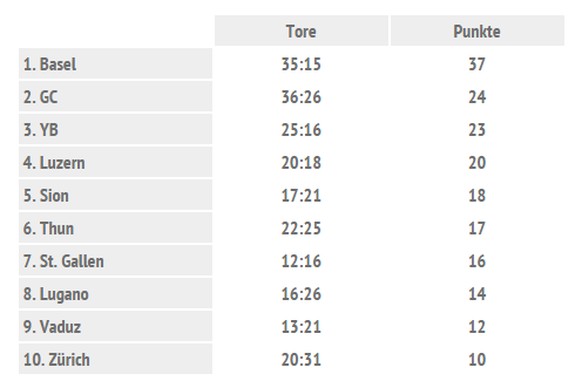The width and height of the screenshot is (582, 381).
Task: Click the 9. Vaduz team cell
Action: point(115,326)
